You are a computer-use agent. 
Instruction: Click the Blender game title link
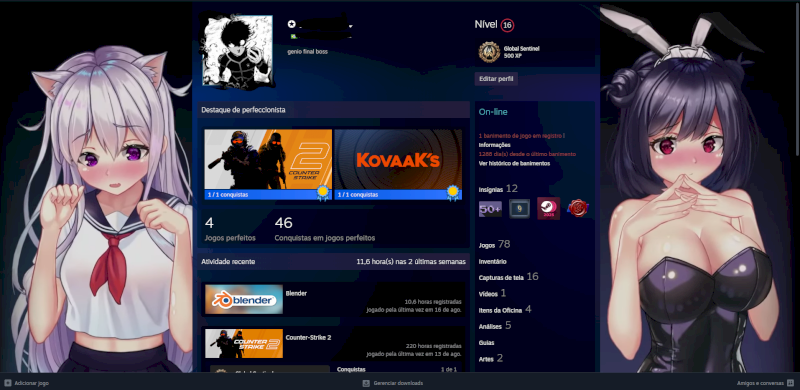[296, 294]
